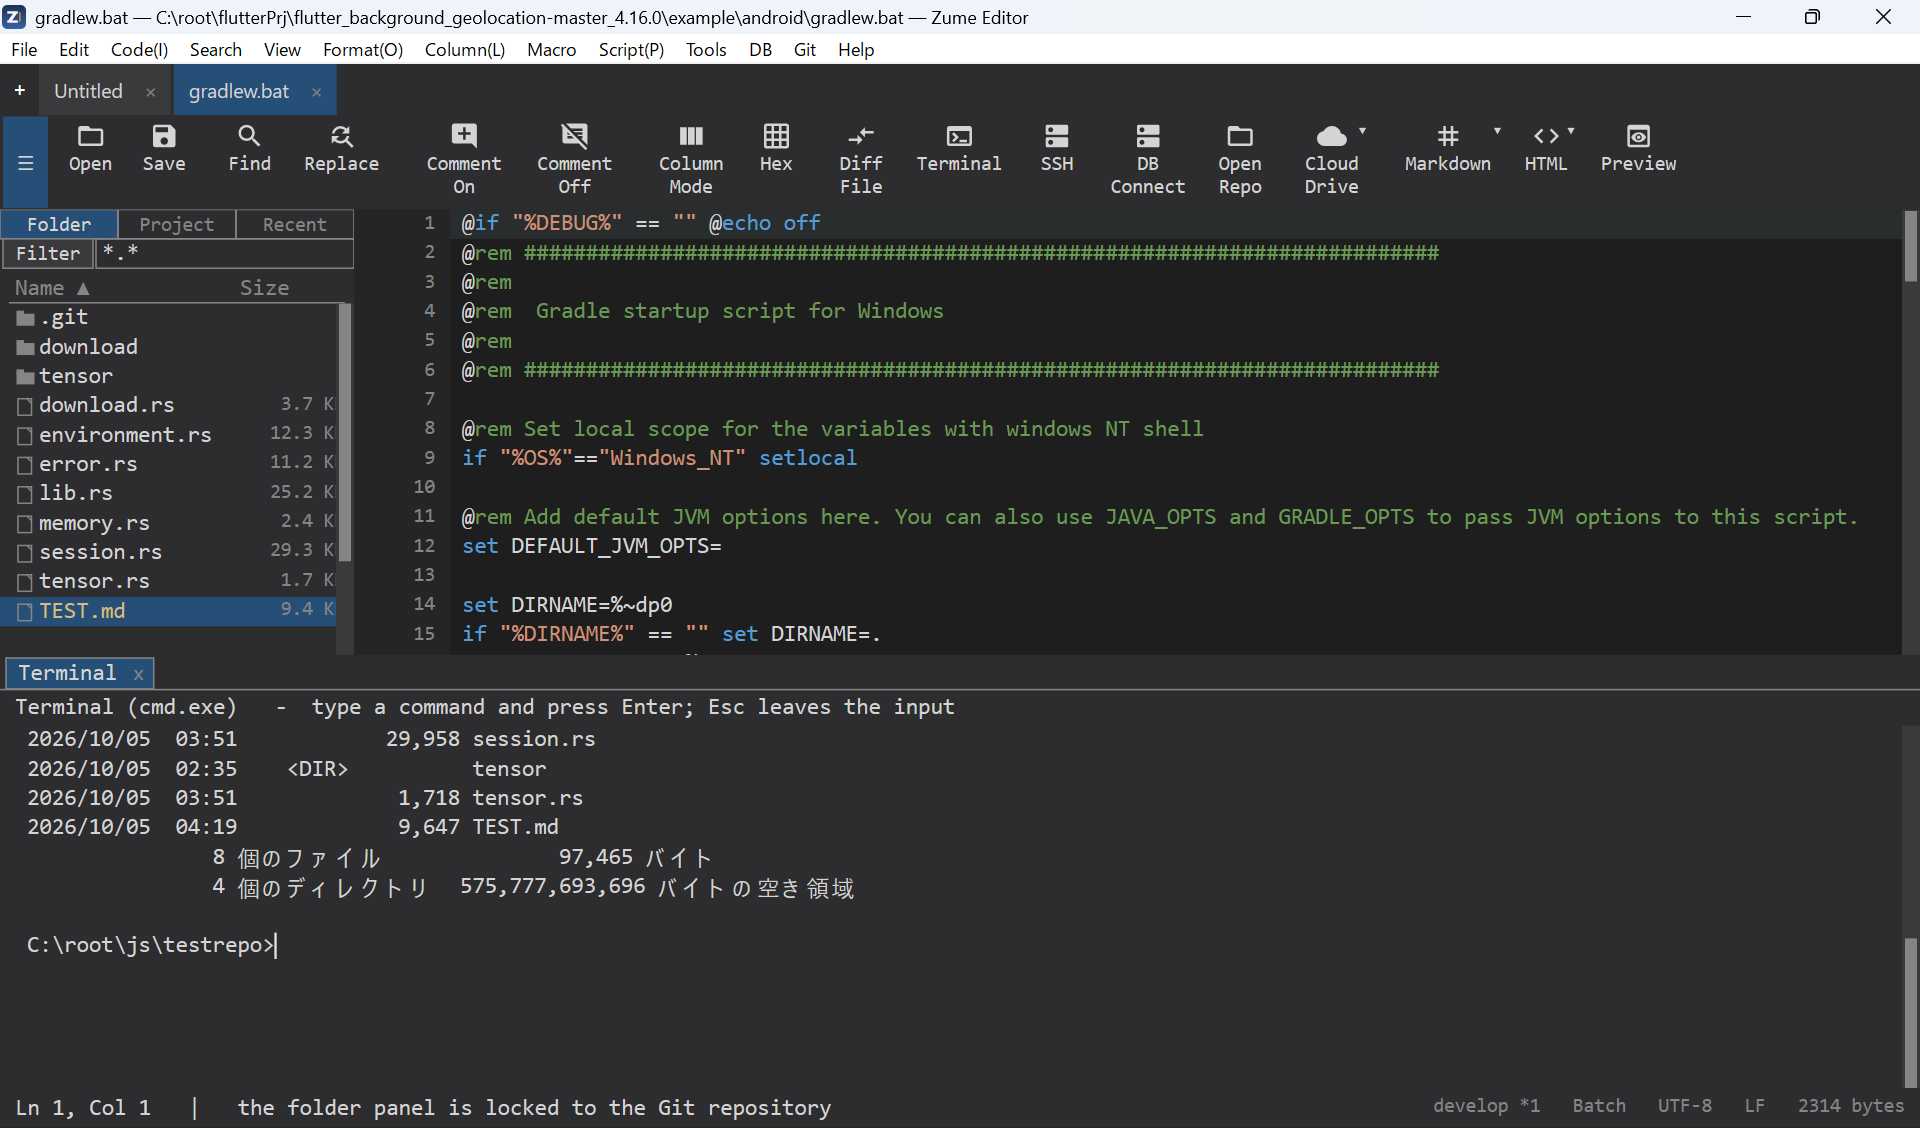This screenshot has height=1128, width=1920.
Task: Open the Terminal from toolbar
Action: 959,149
